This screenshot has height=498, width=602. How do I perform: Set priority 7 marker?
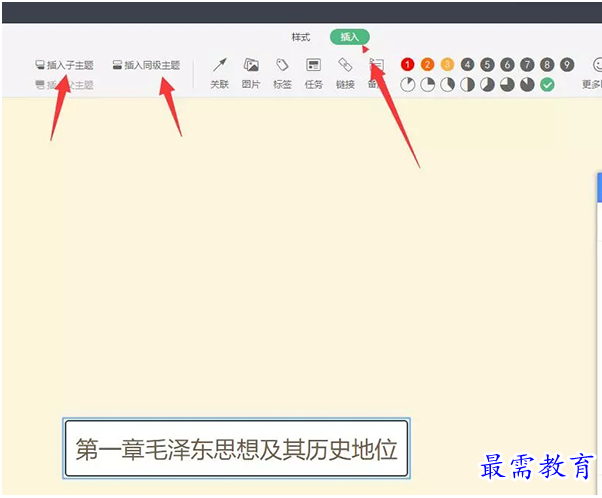527,65
